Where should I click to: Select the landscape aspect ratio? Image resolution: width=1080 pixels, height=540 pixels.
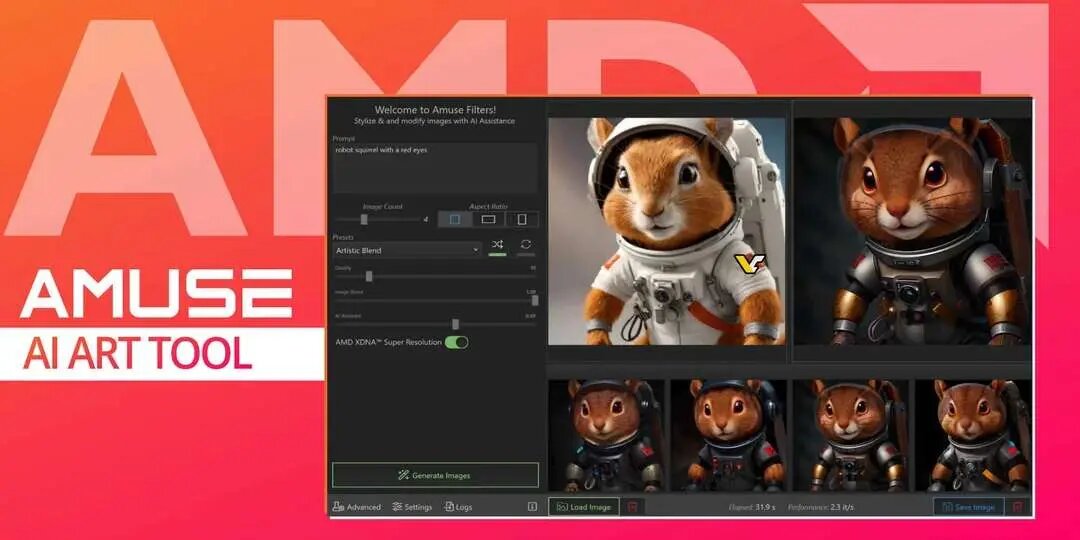(x=488, y=219)
